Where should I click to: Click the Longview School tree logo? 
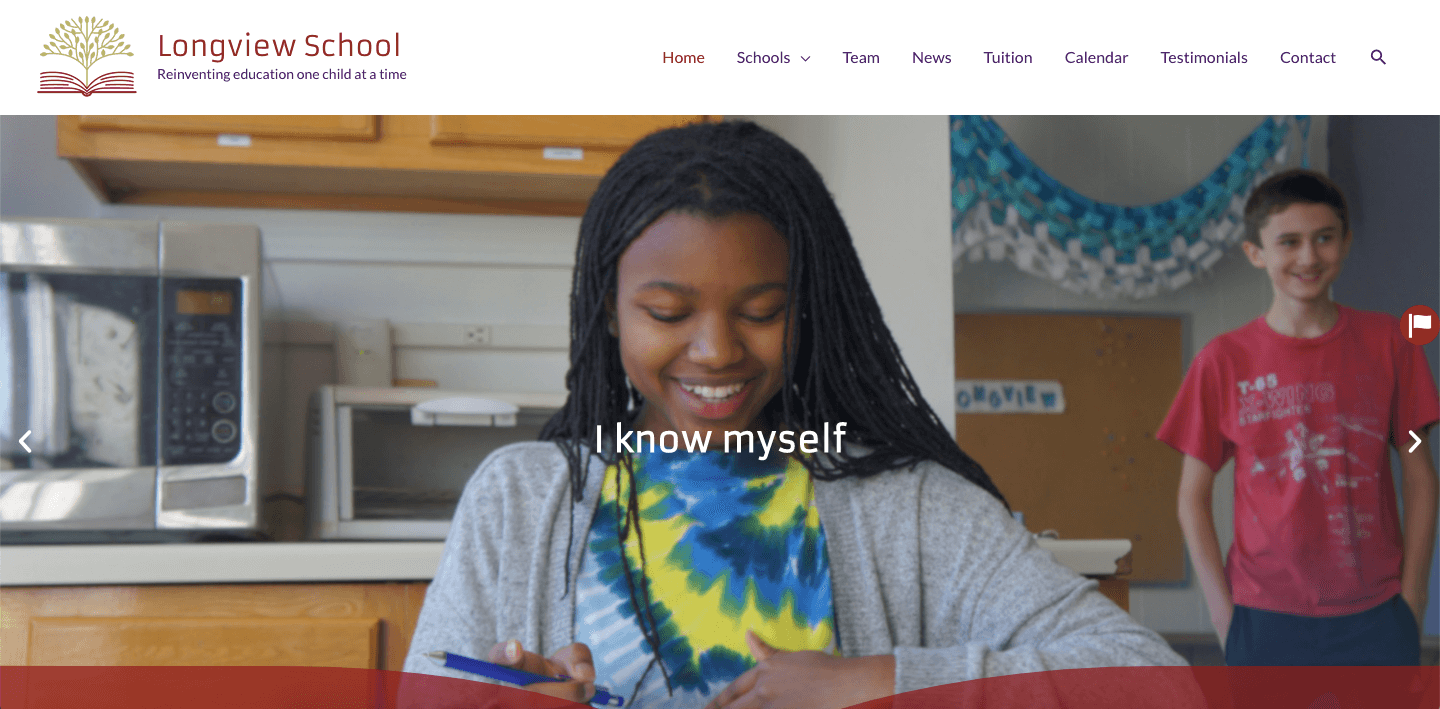tap(87, 57)
